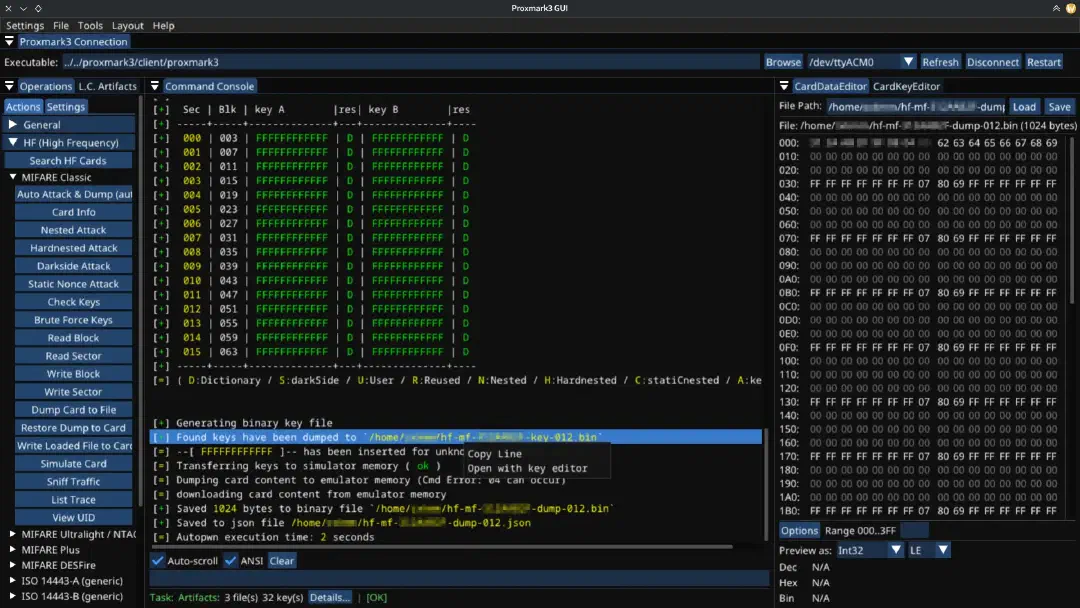The width and height of the screenshot is (1080, 608).
Task: Click the File Path input field
Action: [x=915, y=107]
